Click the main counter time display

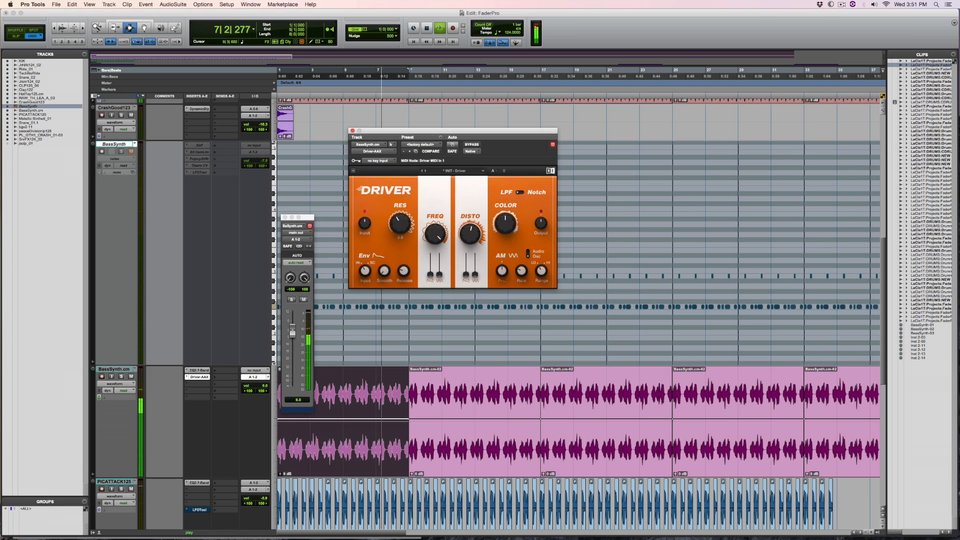pyautogui.click(x=231, y=29)
